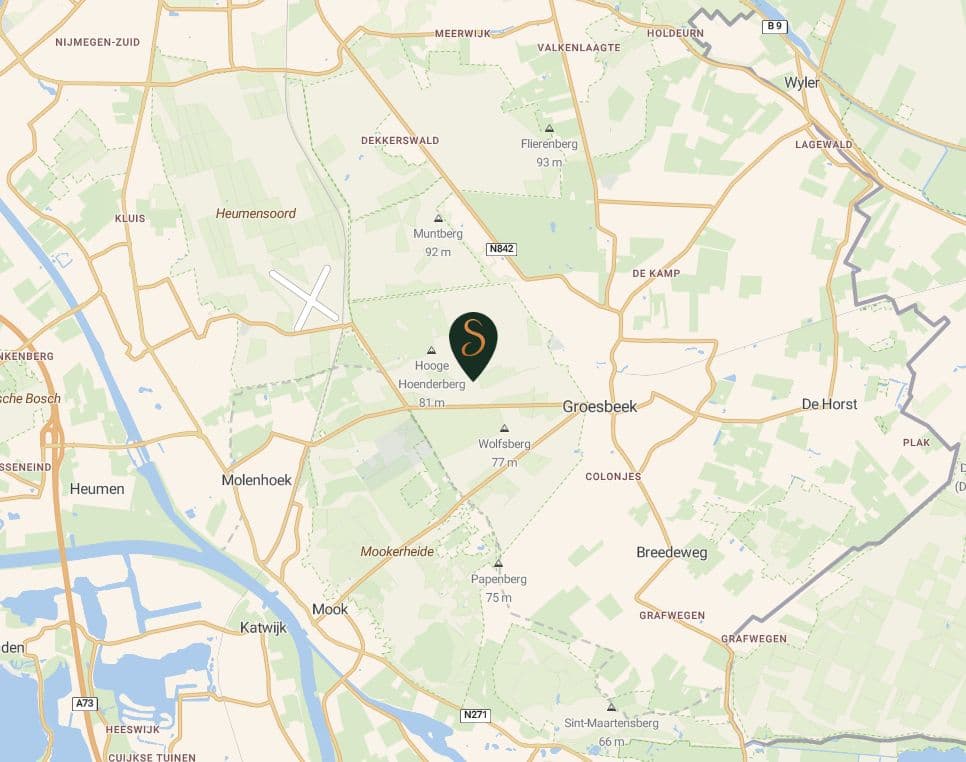966x762 pixels.
Task: Click the Hooge Hoenderberg peak icon
Action: click(431, 350)
